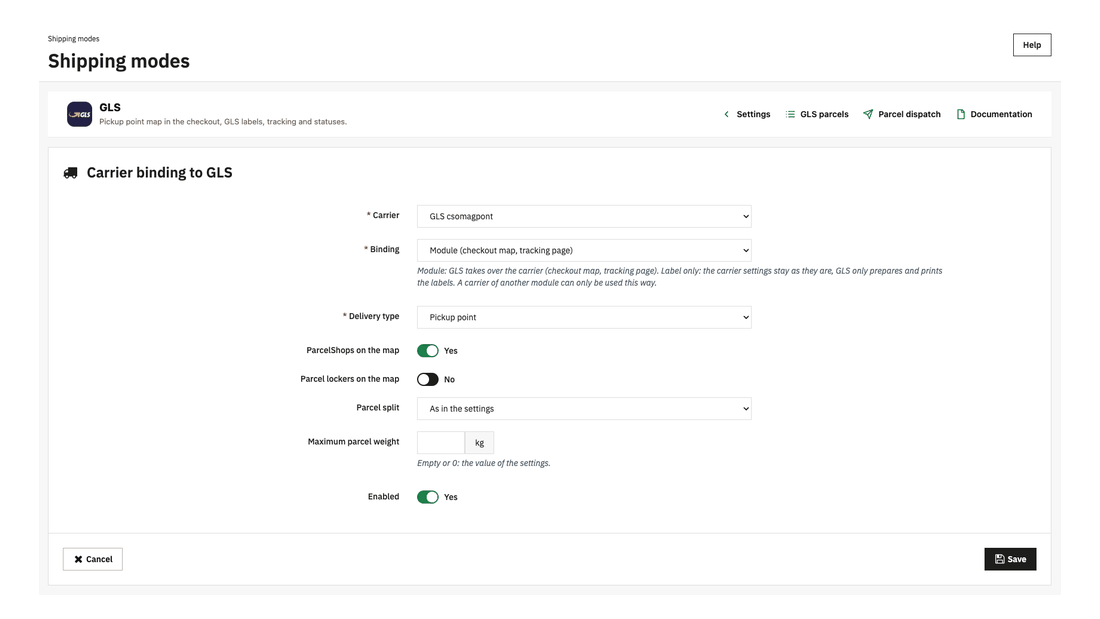The width and height of the screenshot is (1100, 619).
Task: Open the Carrier dropdown showing GLS csomagpont
Action: click(584, 216)
